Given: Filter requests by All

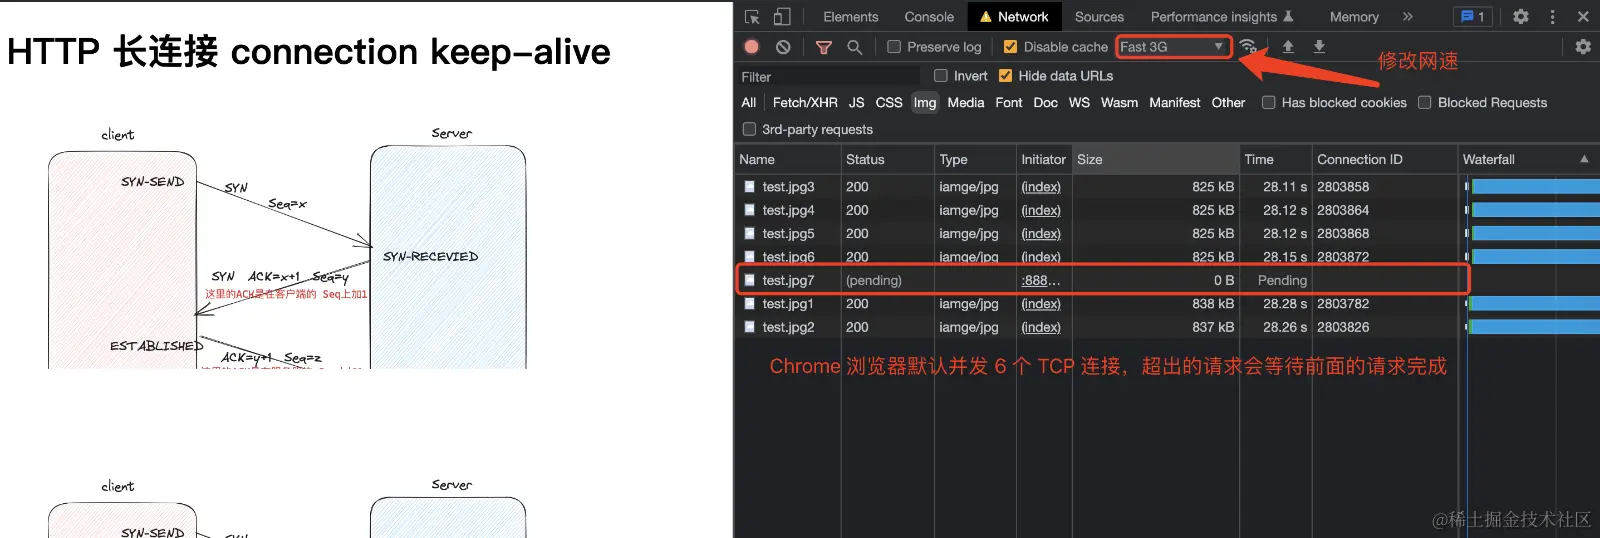Looking at the screenshot, I should pos(748,103).
